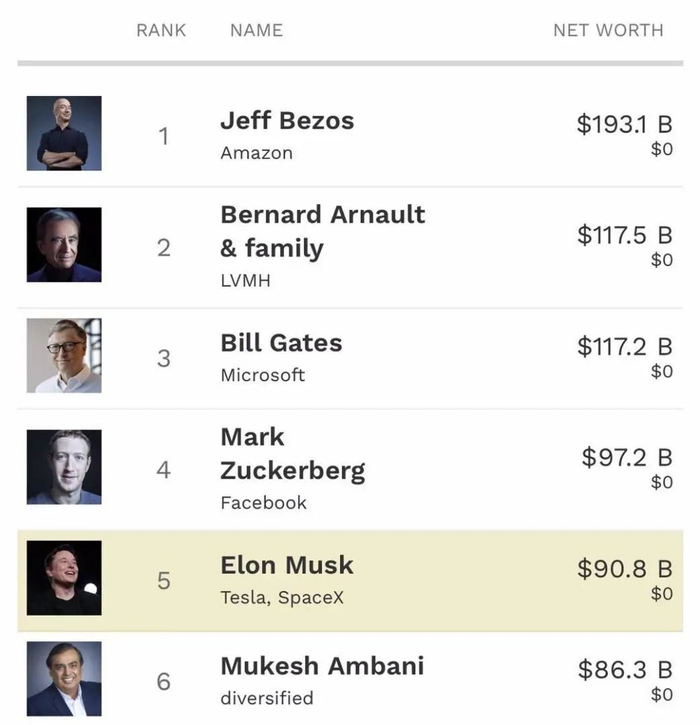700x725 pixels.
Task: Open Mark Zuckerberg's profile link
Action: pyautogui.click(x=292, y=453)
